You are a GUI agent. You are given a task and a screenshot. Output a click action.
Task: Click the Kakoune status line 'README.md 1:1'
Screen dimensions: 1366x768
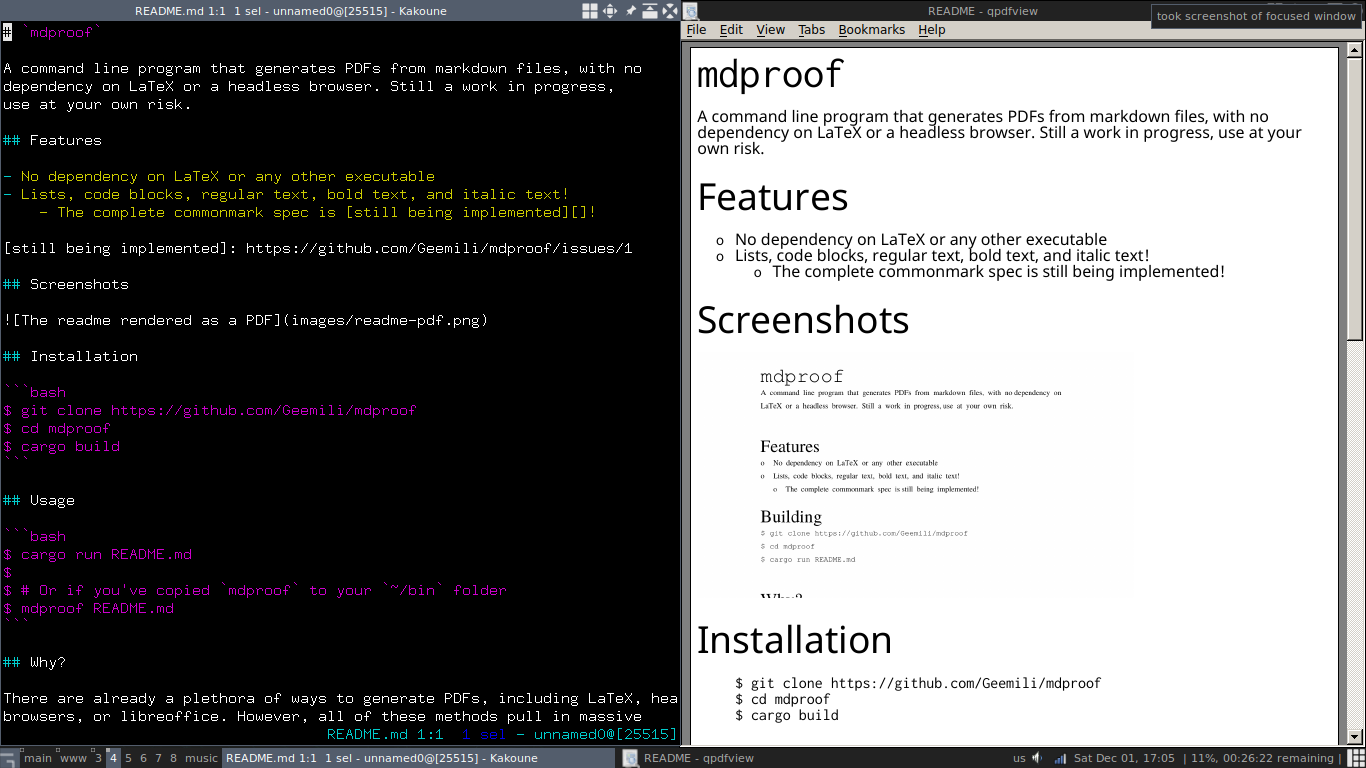point(385,735)
